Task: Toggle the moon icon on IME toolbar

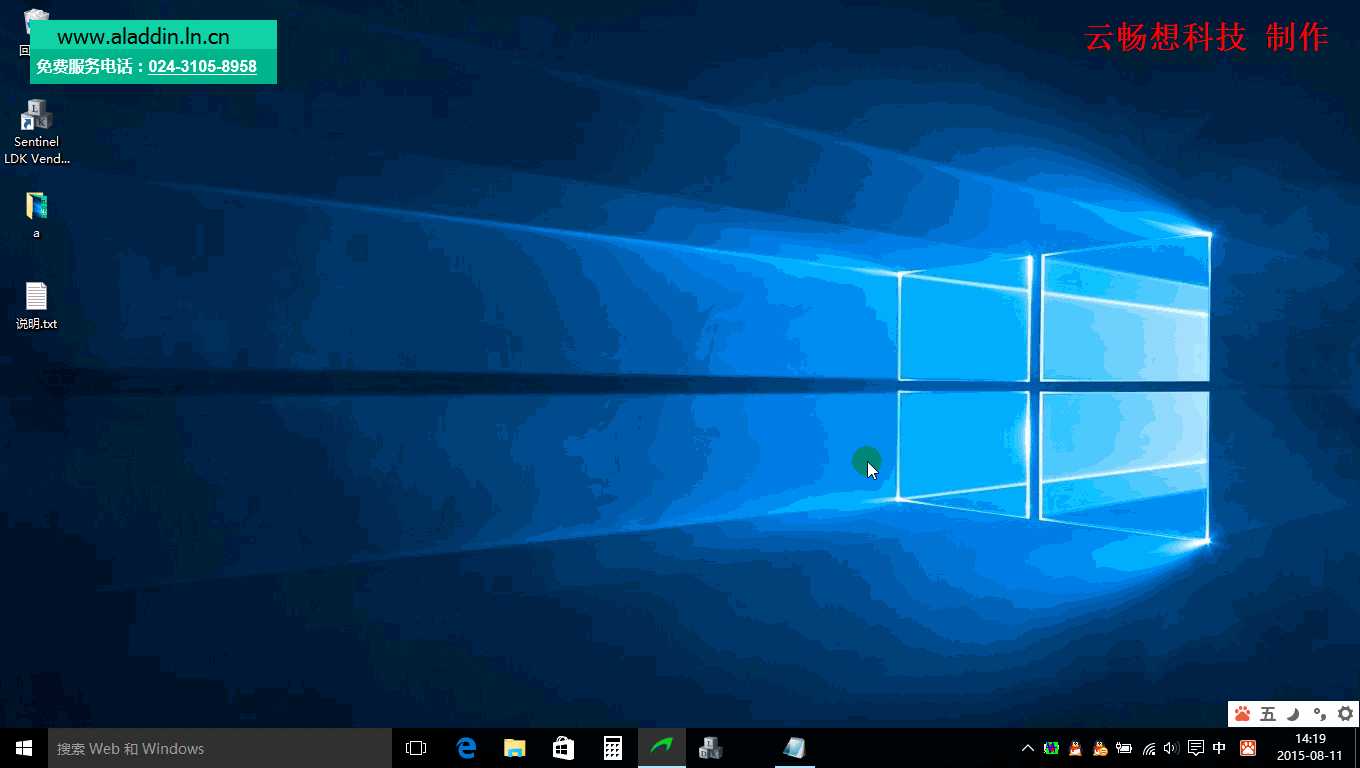Action: click(1294, 714)
